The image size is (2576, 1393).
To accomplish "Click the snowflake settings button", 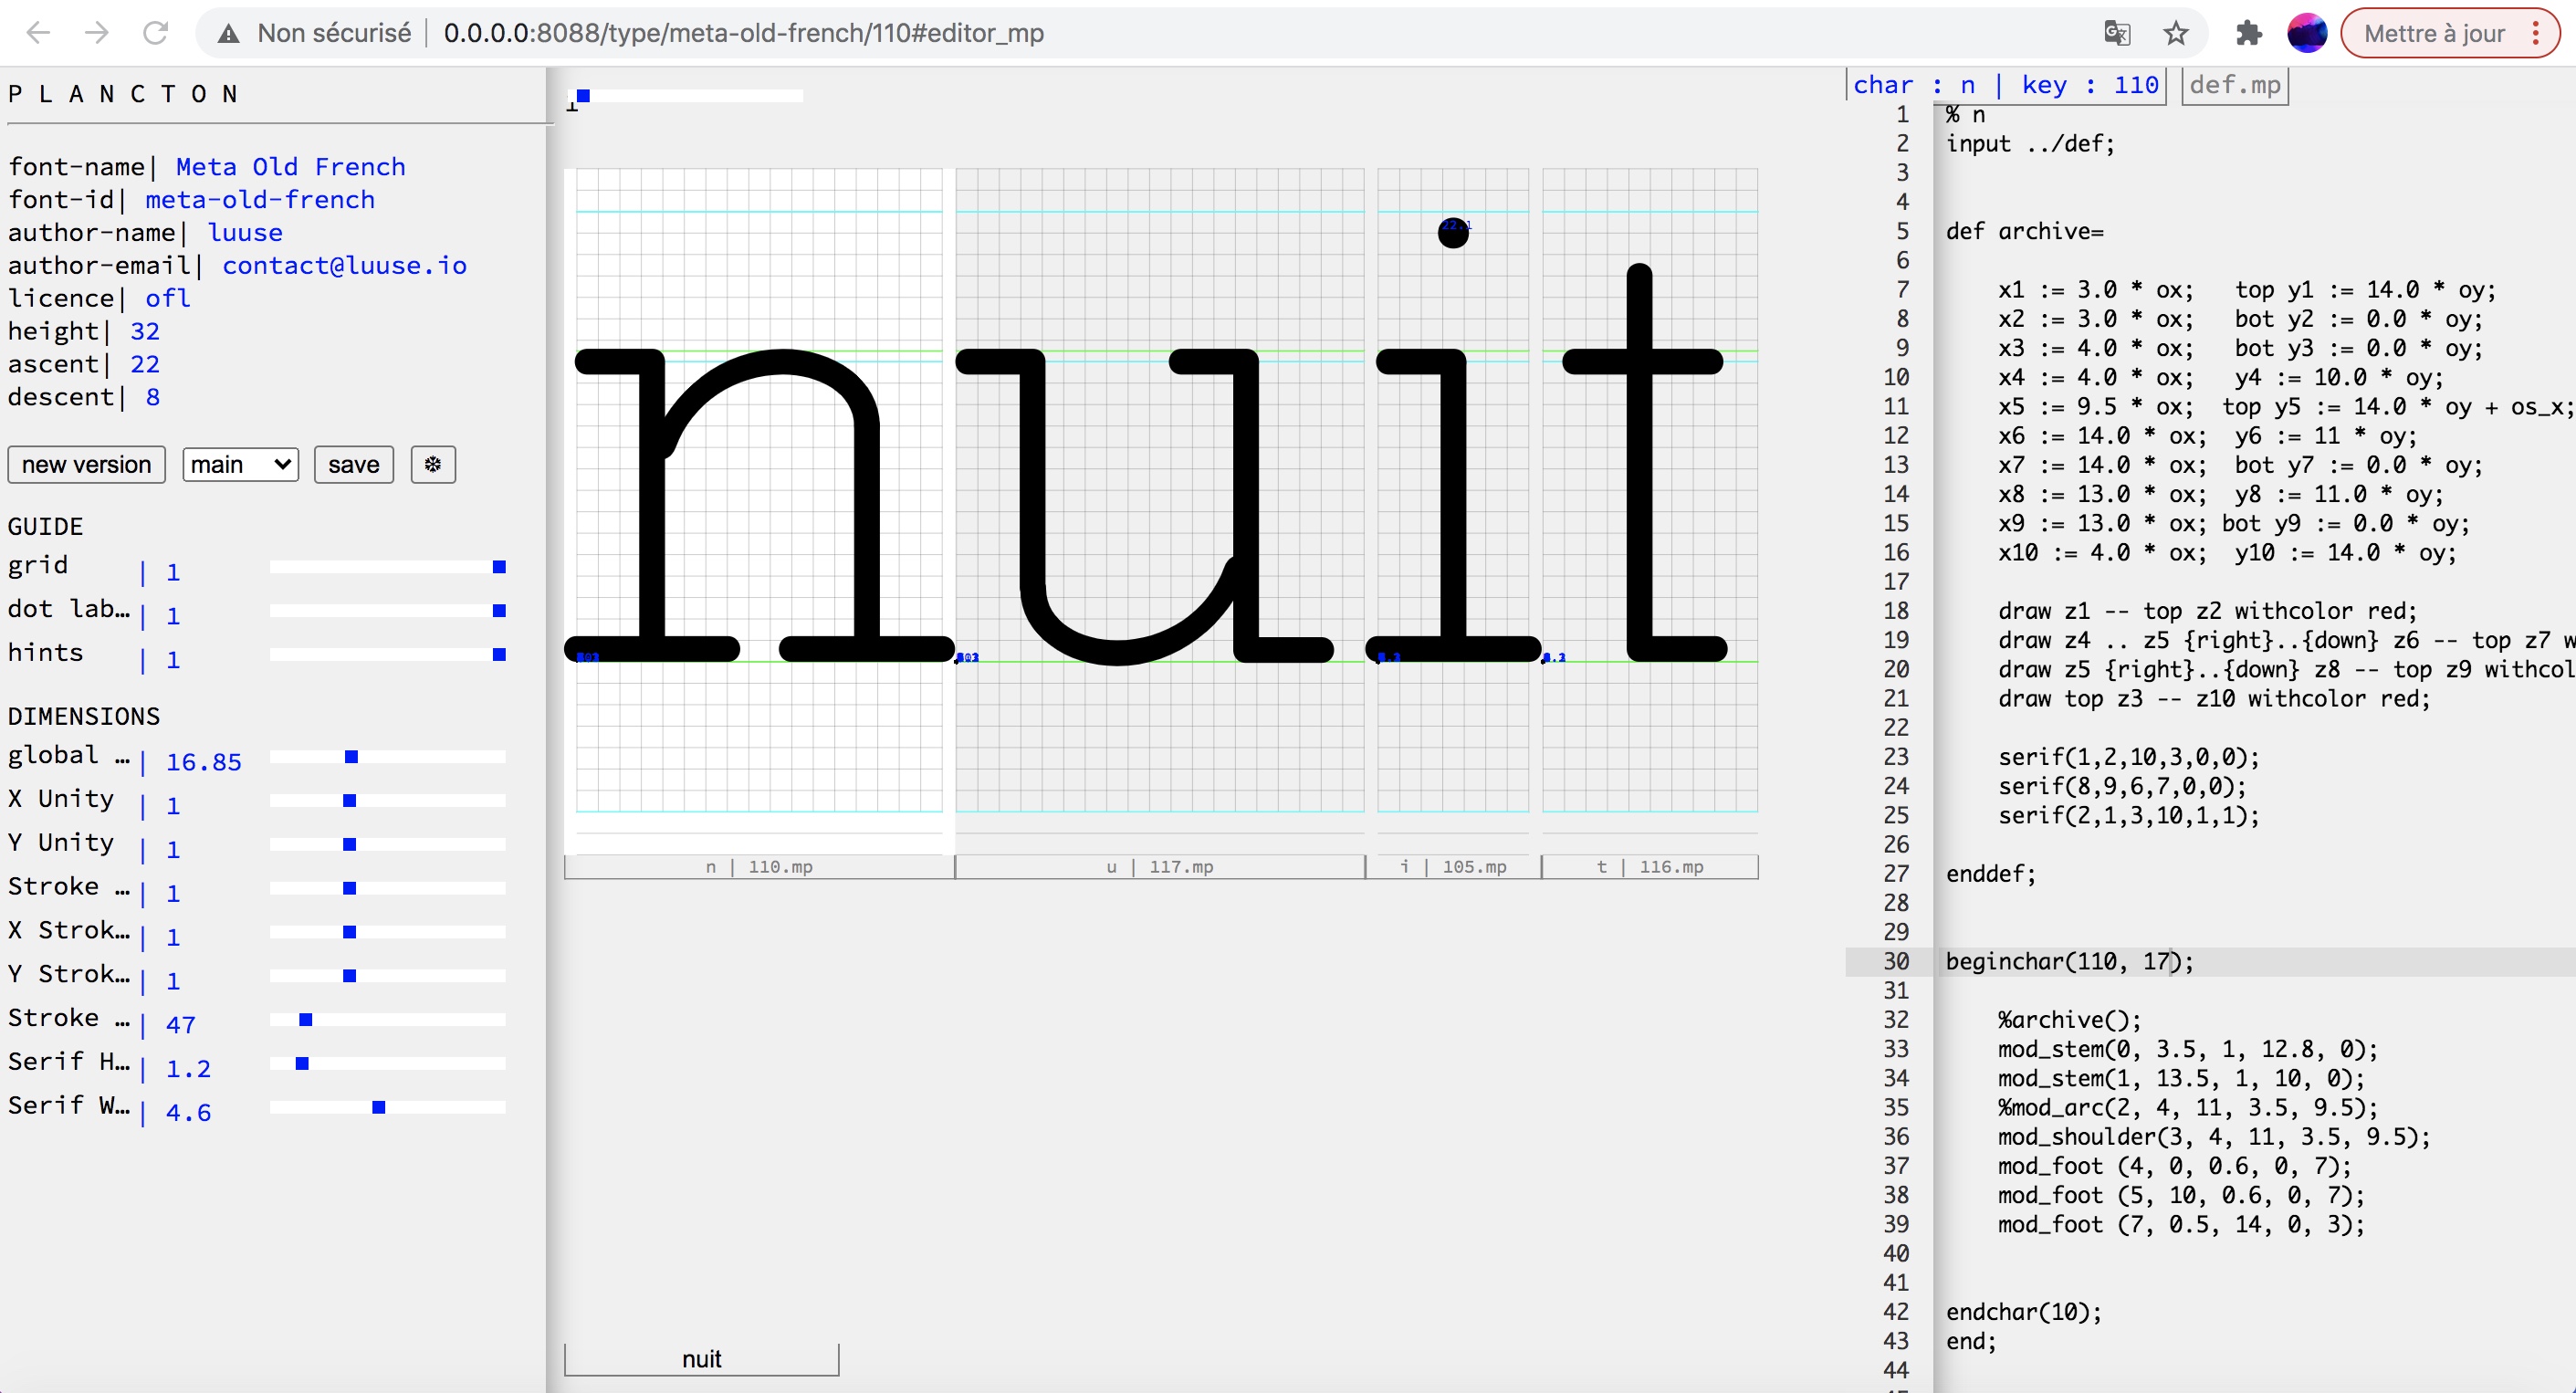I will [432, 465].
